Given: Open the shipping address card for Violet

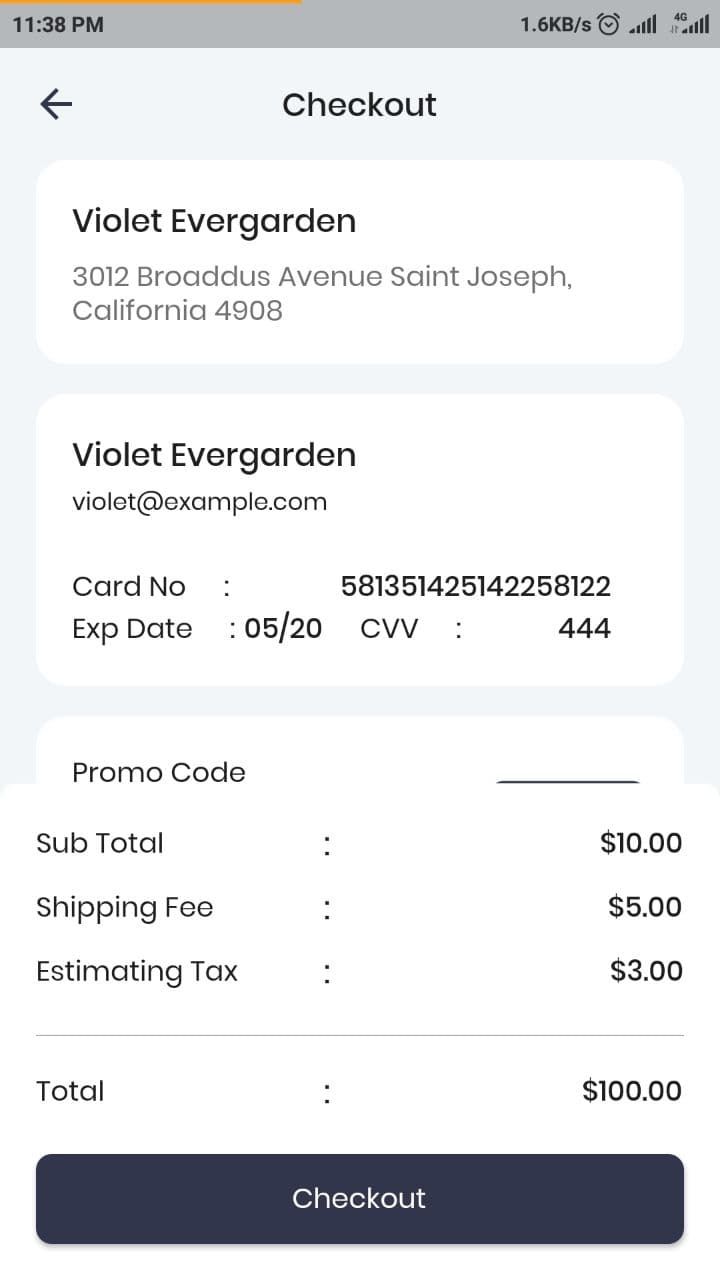Looking at the screenshot, I should [x=360, y=262].
